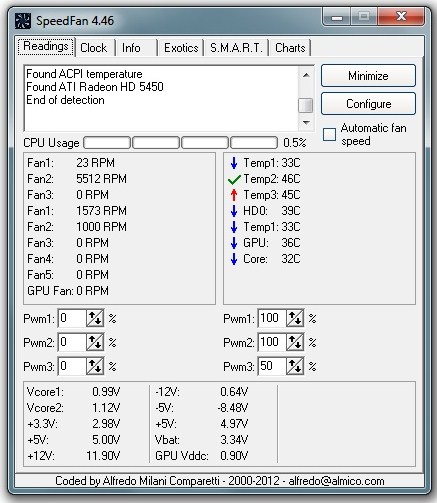This screenshot has height=503, width=437.
Task: Click inside the right Pwm2 value field
Action: point(272,342)
